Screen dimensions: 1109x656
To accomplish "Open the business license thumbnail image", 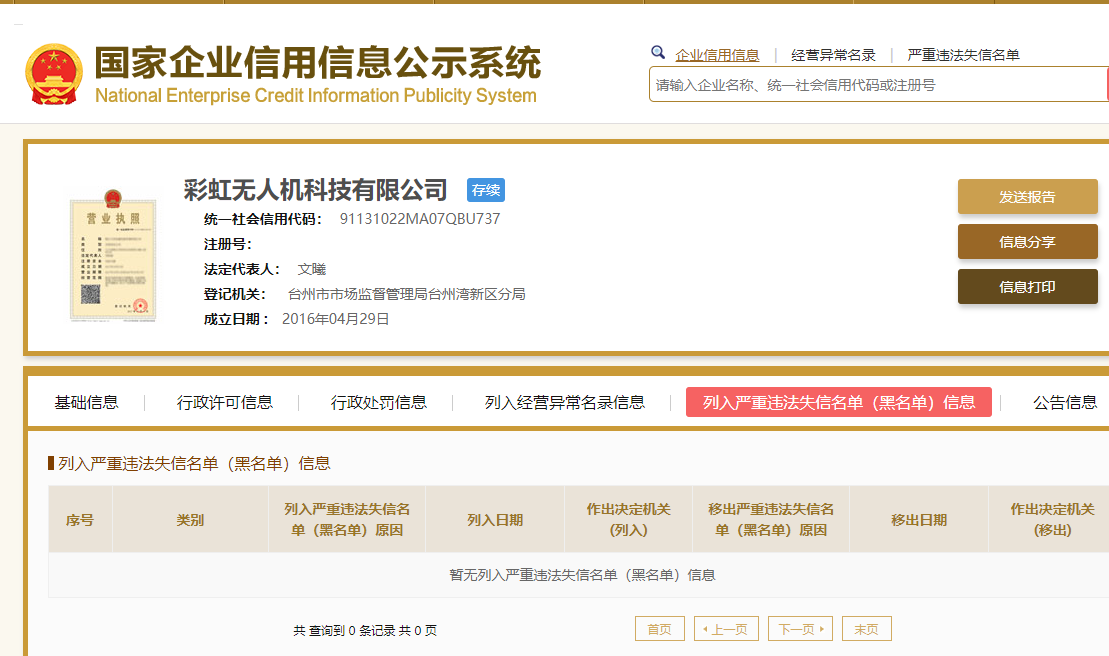I will pyautogui.click(x=112, y=255).
